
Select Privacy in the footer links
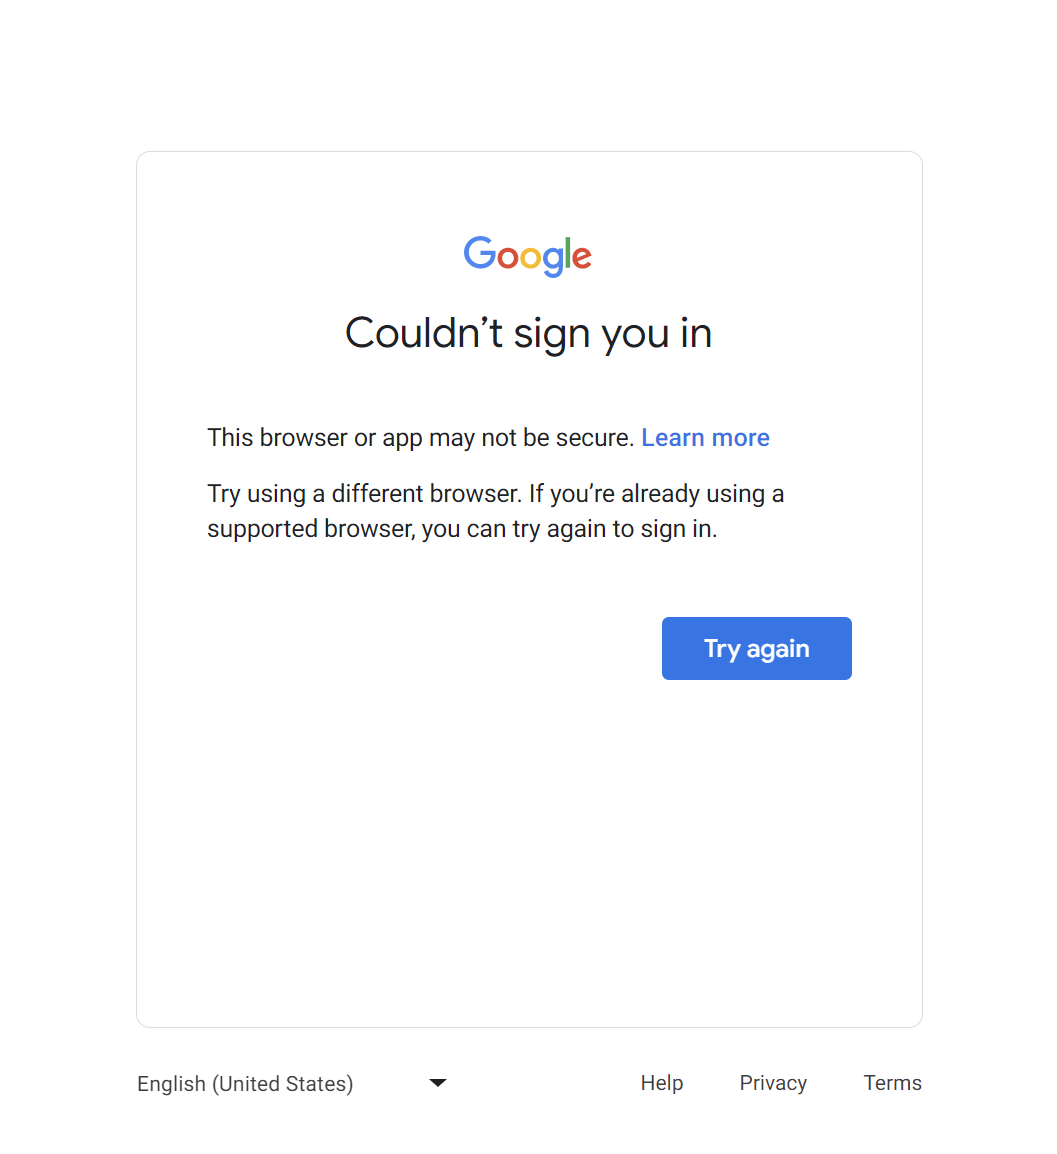tap(773, 1082)
